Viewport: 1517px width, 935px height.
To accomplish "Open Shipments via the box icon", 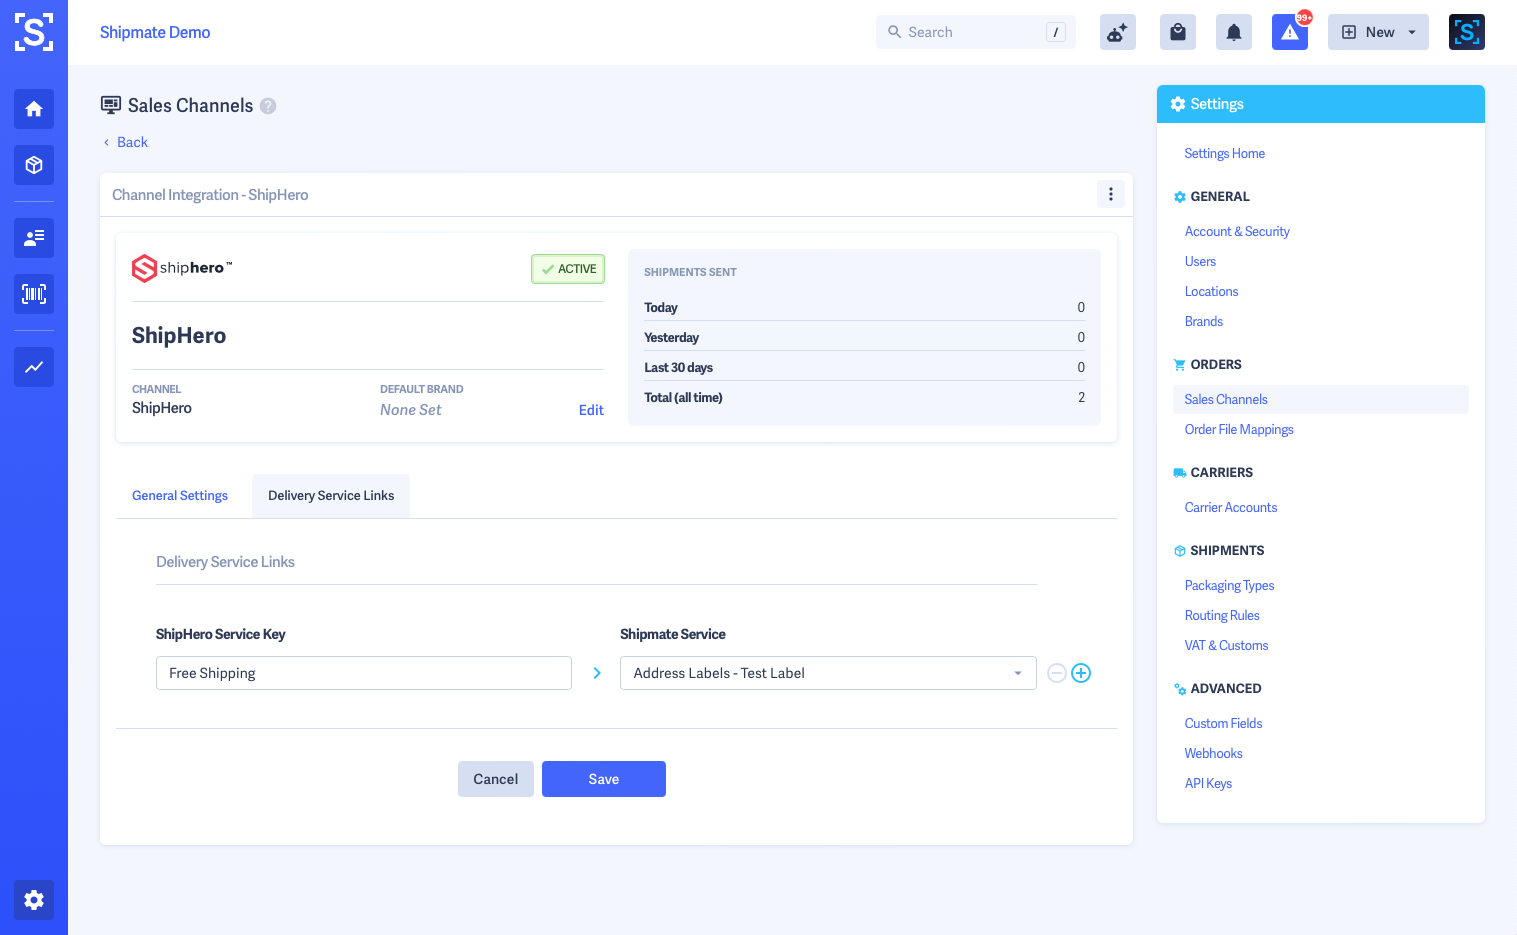I will (34, 165).
